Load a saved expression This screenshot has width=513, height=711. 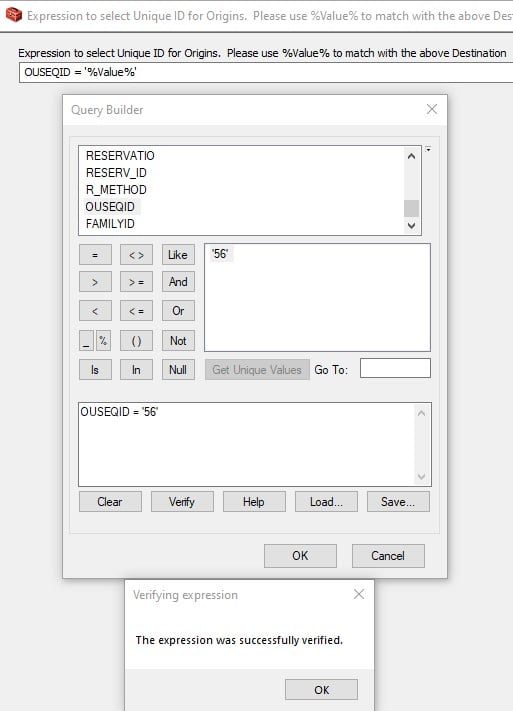point(326,502)
